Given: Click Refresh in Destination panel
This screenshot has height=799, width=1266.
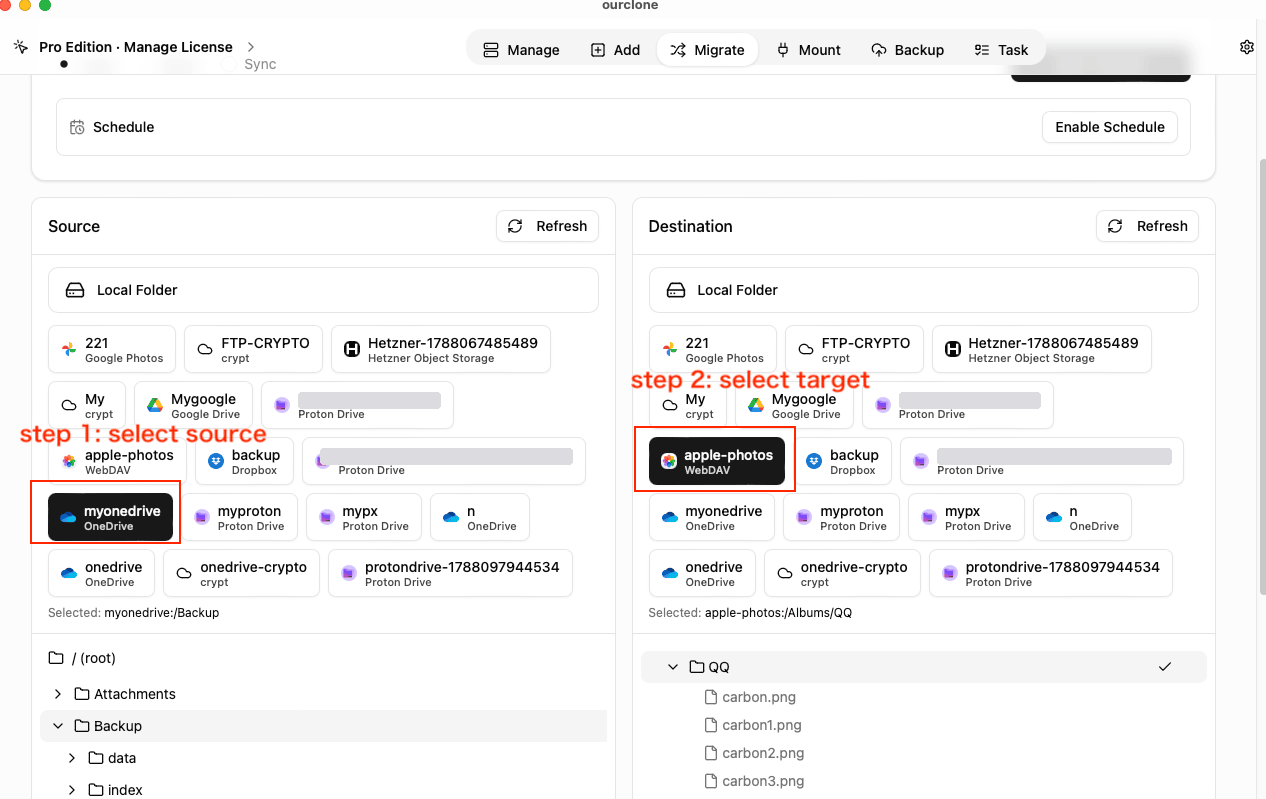Looking at the screenshot, I should point(1148,226).
